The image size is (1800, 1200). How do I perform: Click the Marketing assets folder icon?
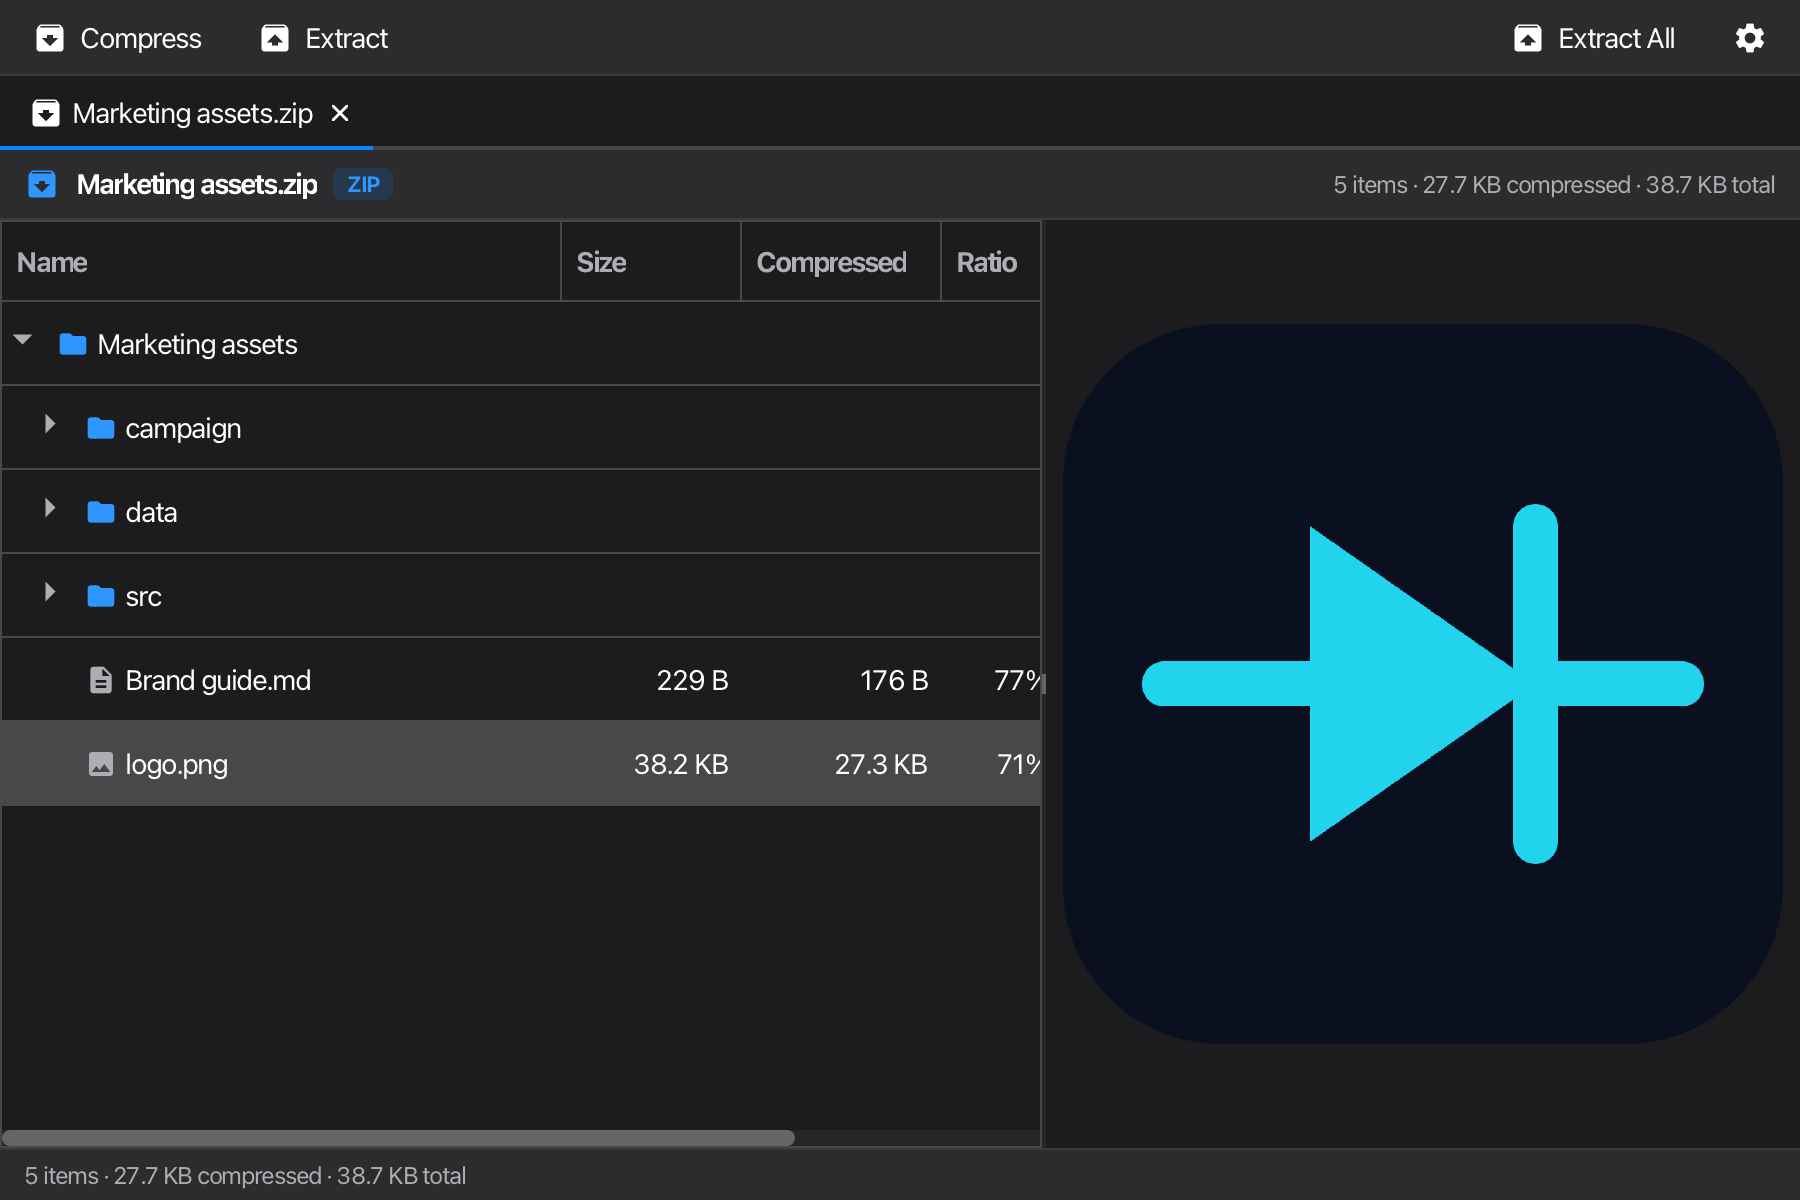click(x=73, y=345)
